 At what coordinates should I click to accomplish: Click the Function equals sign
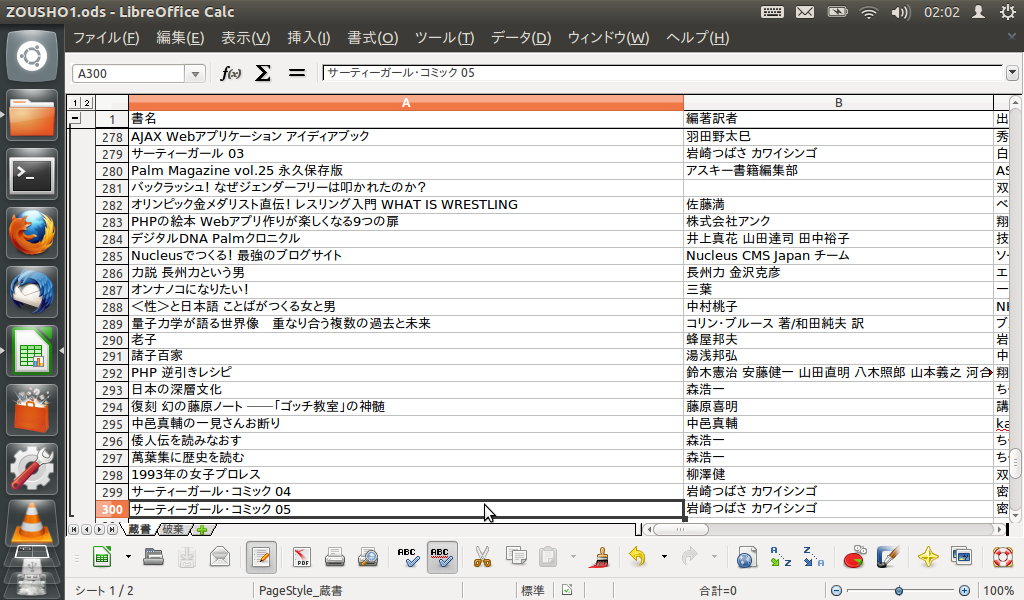[297, 73]
